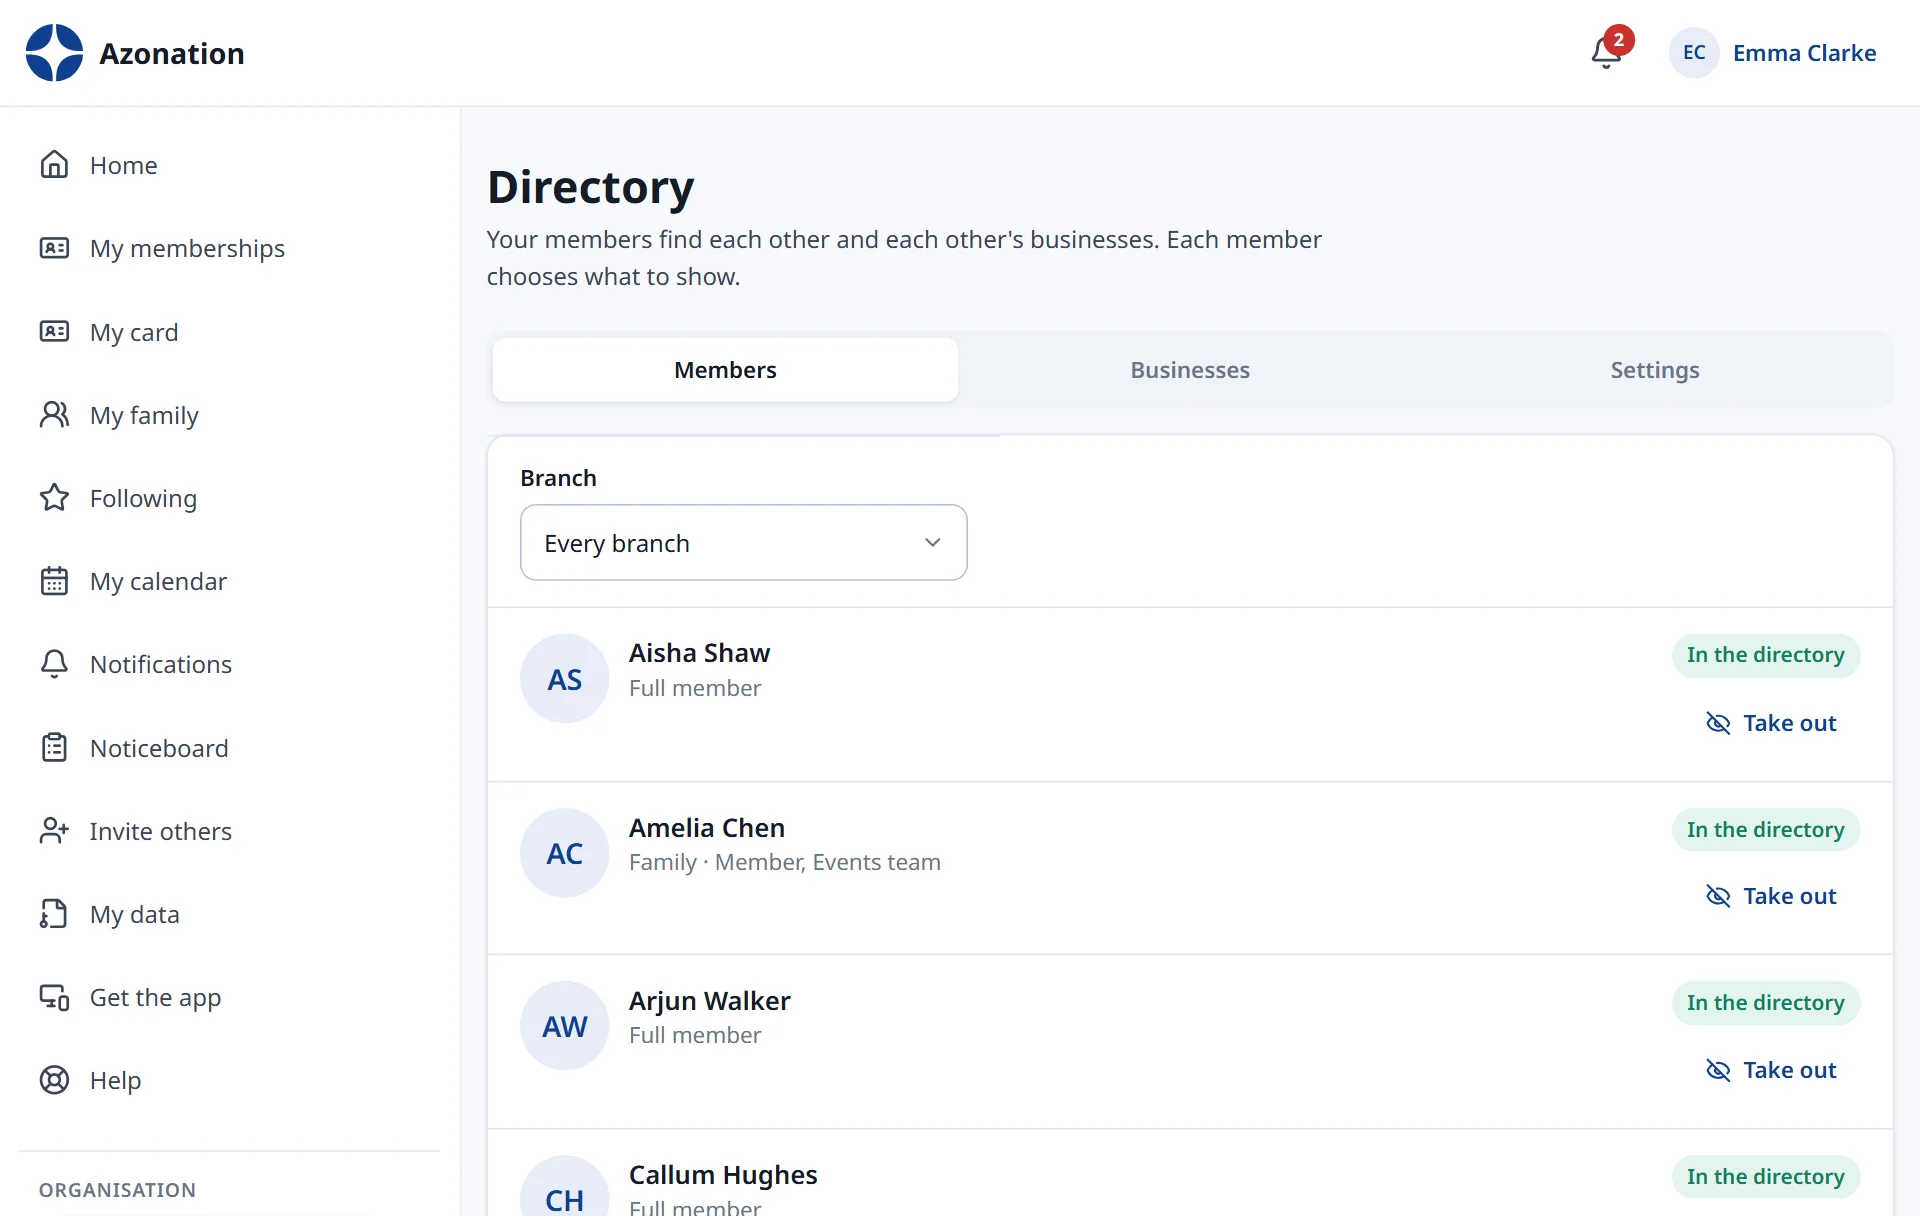Click the Callum Hughes name

(x=723, y=1175)
